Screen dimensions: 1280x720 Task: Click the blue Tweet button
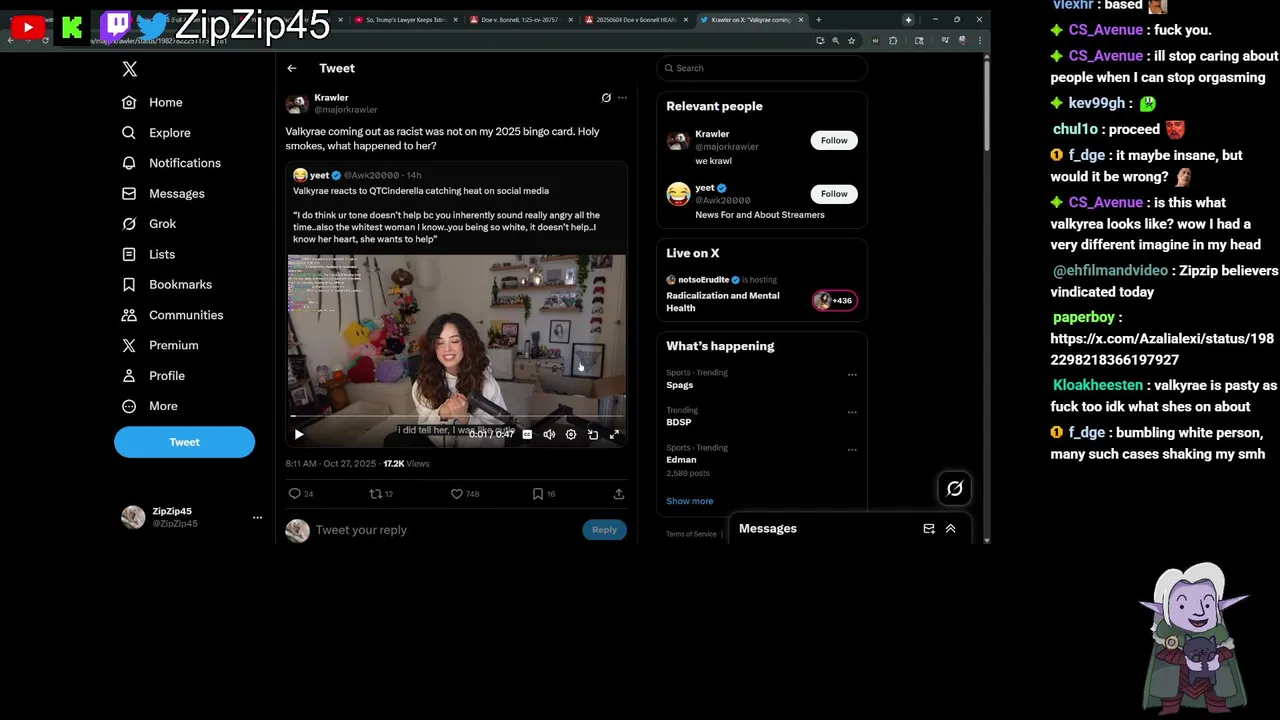pyautogui.click(x=184, y=442)
